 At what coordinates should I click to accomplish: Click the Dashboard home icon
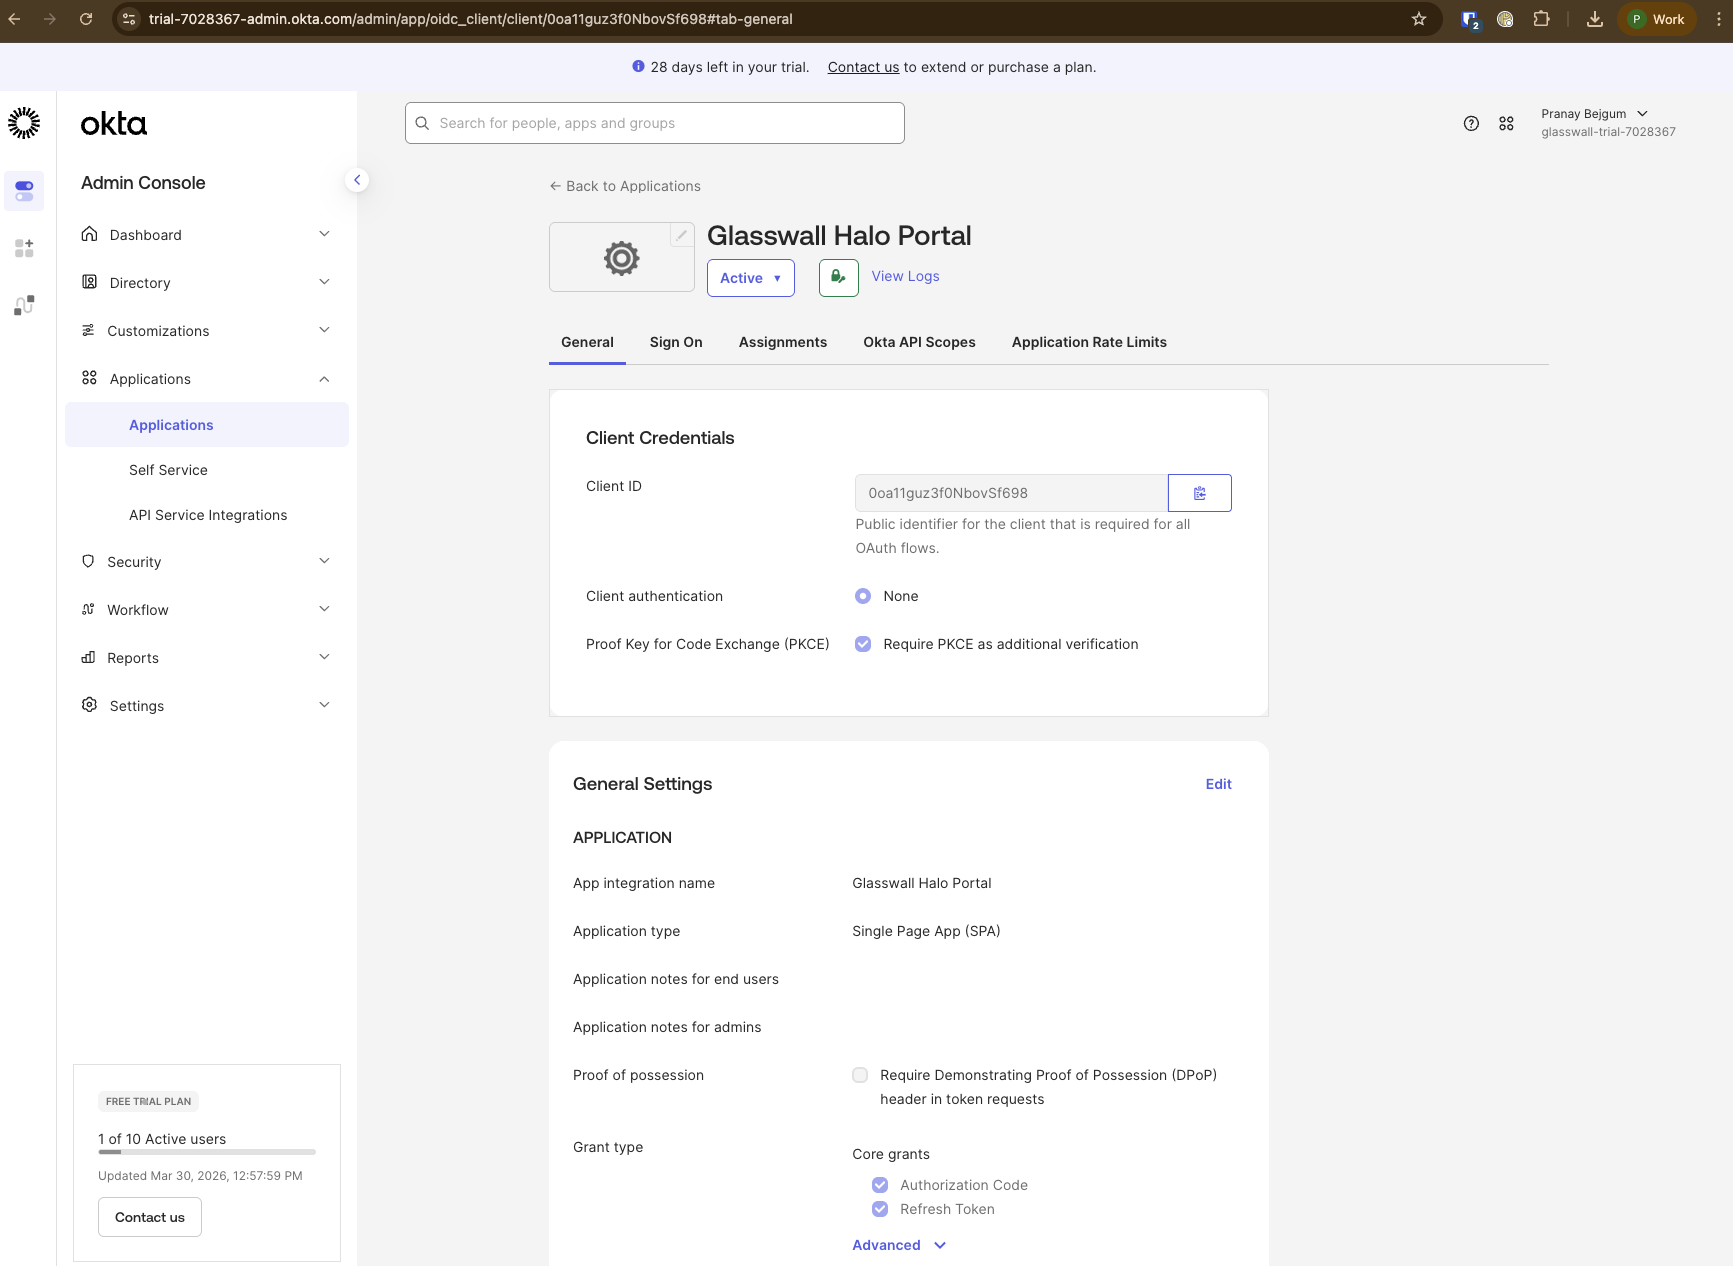pyautogui.click(x=89, y=234)
